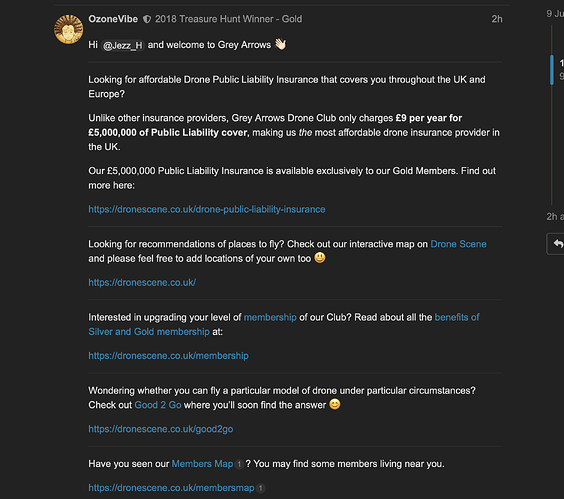Screen dimensions: 564x499
Task: Click OzoneVibe's profile avatar
Action: point(68,30)
